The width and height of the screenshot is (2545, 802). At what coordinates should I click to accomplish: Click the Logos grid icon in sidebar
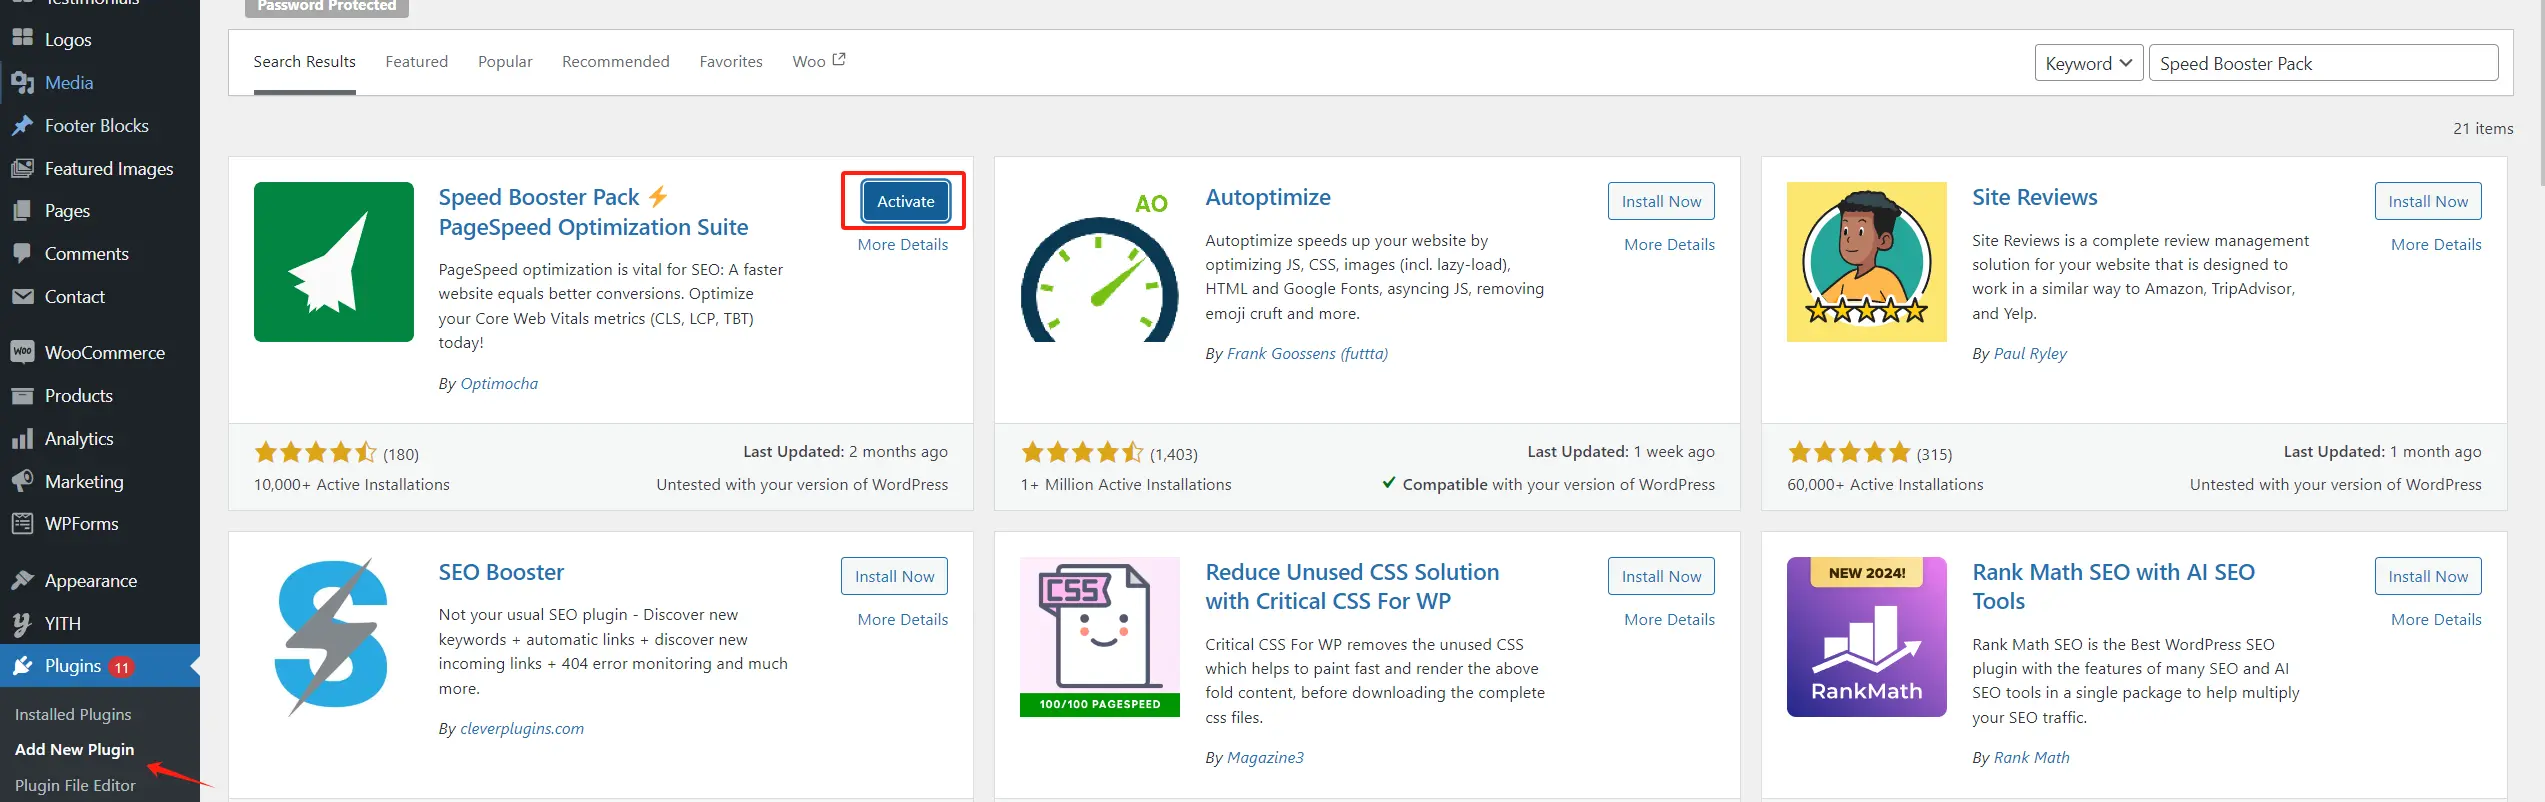(22, 39)
